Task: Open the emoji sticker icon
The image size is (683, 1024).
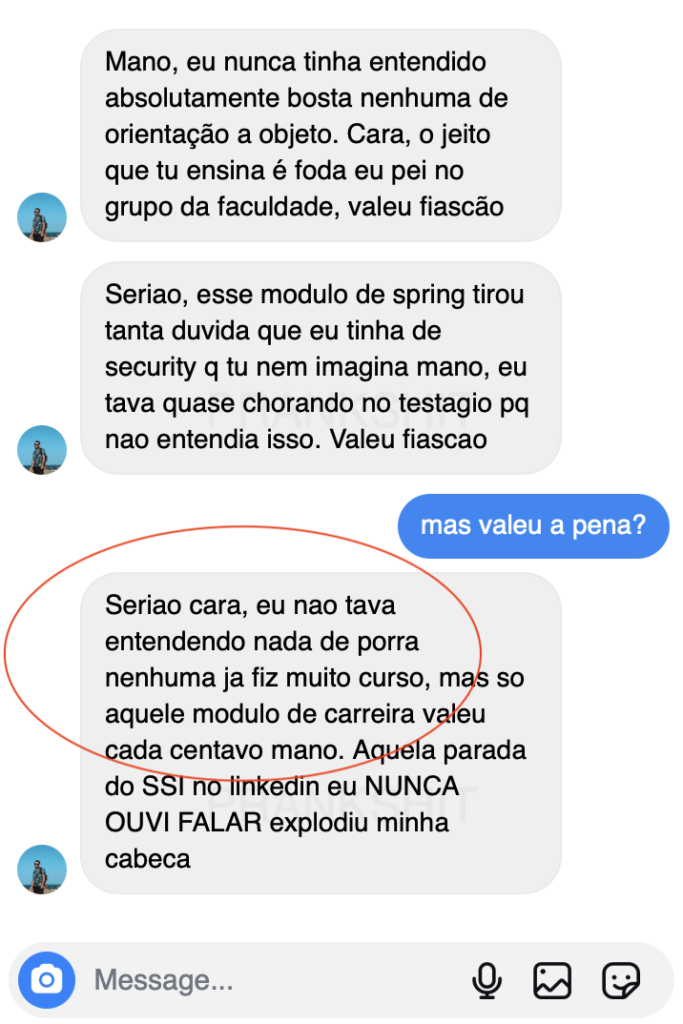Action: click(x=622, y=980)
